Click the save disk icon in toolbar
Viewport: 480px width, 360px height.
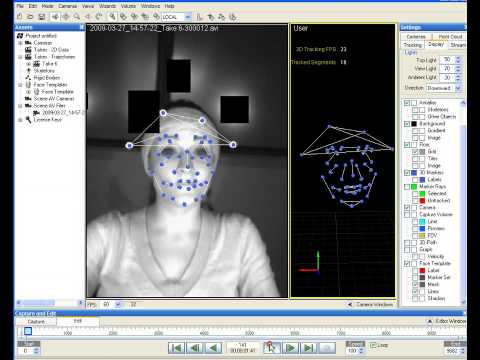pyautogui.click(x=42, y=16)
